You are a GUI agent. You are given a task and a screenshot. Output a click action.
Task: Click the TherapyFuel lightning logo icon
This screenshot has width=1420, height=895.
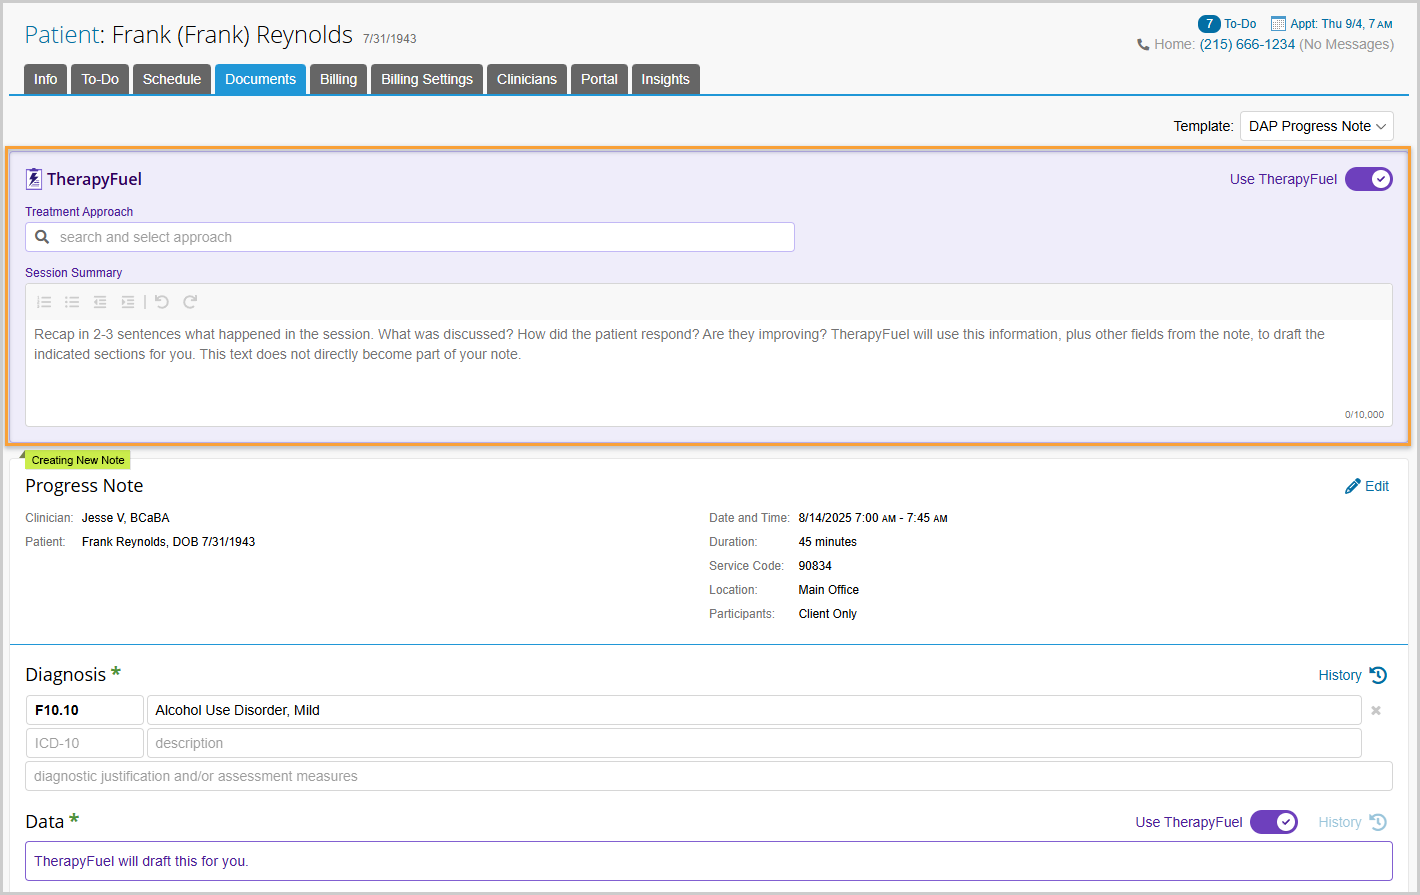pyautogui.click(x=34, y=179)
